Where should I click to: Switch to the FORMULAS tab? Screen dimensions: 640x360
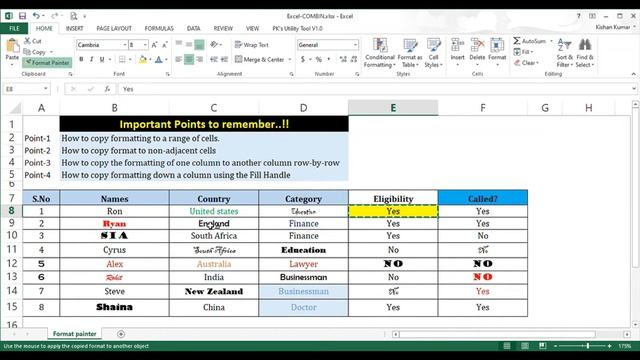pos(159,28)
